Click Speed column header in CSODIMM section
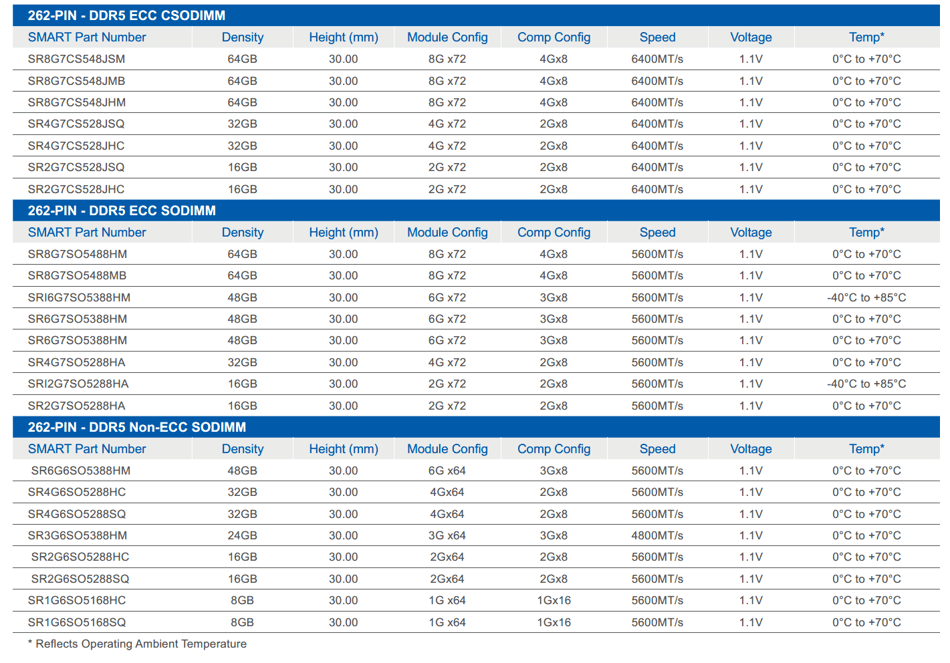This screenshot has width=950, height=663. coord(657,37)
